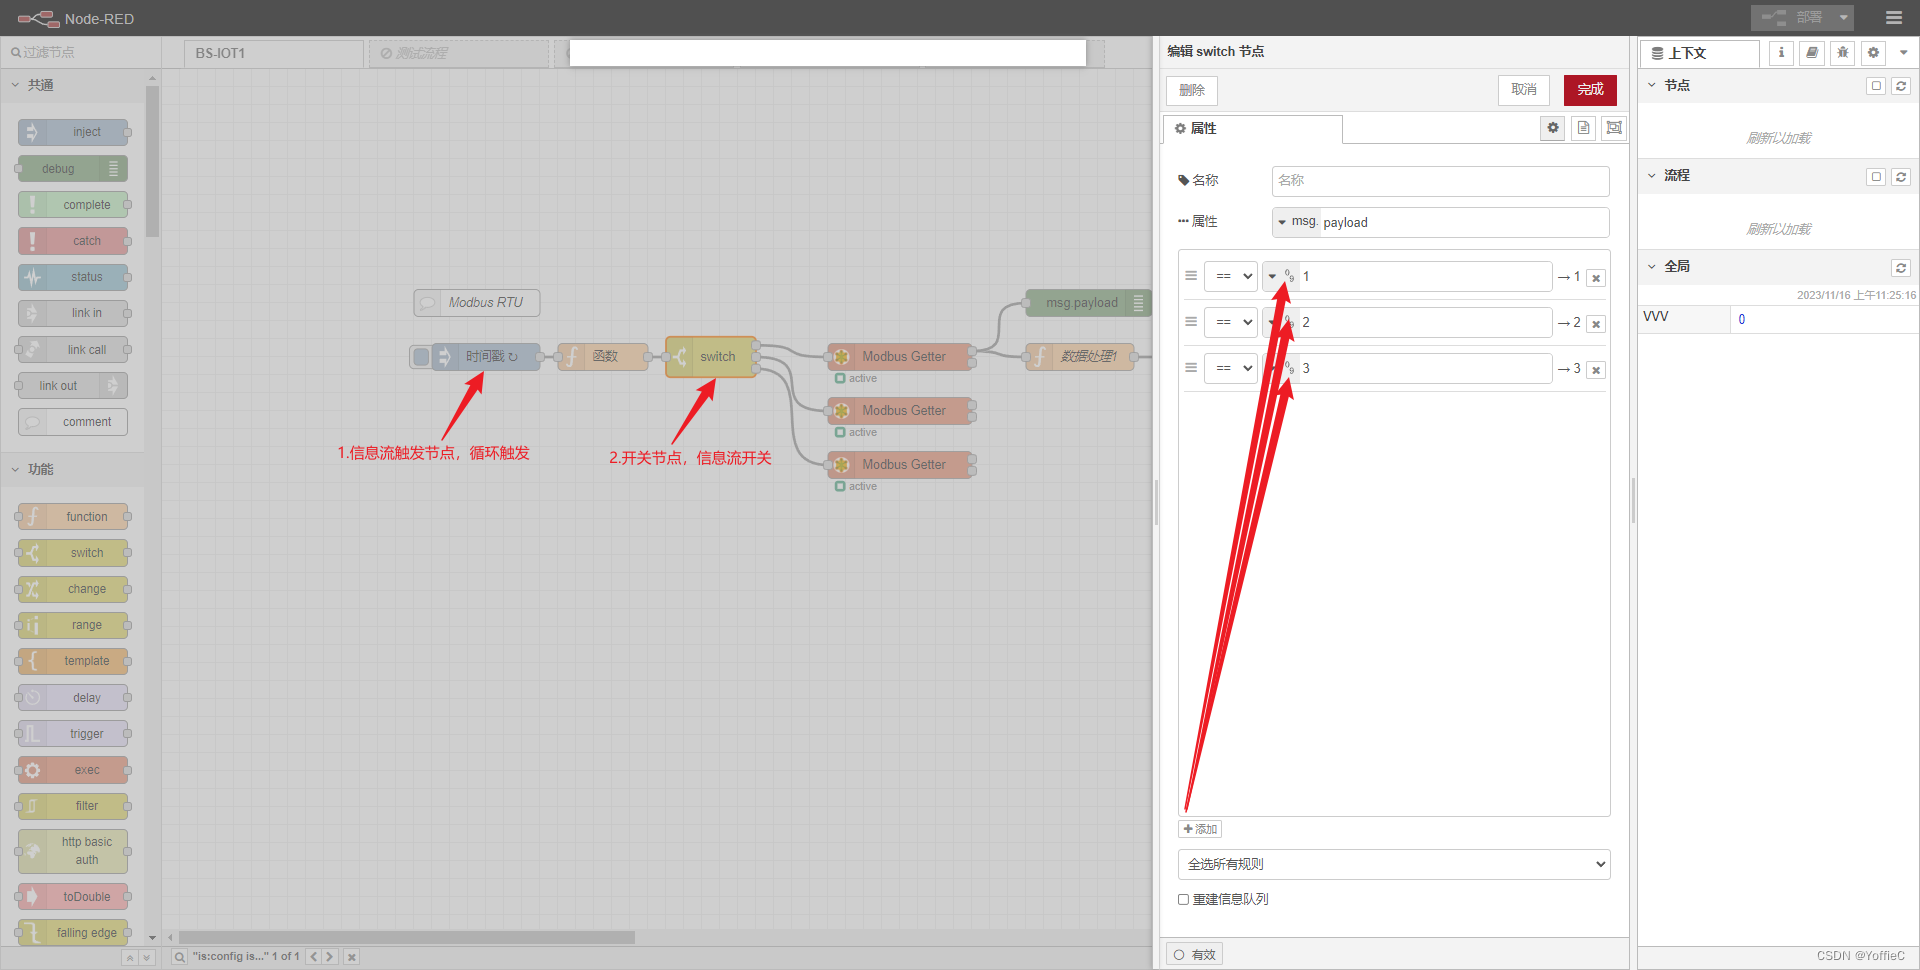This screenshot has height=970, width=1920.
Task: Select the toDouble node in the palette
Action: click(x=73, y=896)
